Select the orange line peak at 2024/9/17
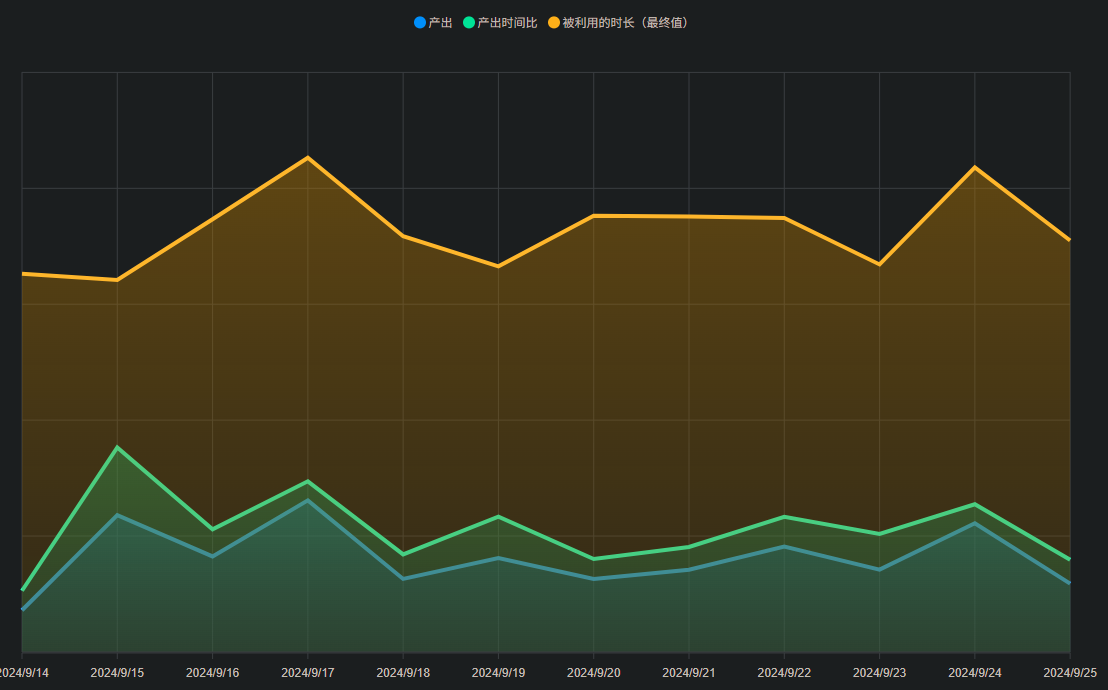The image size is (1108, 690). click(x=308, y=158)
